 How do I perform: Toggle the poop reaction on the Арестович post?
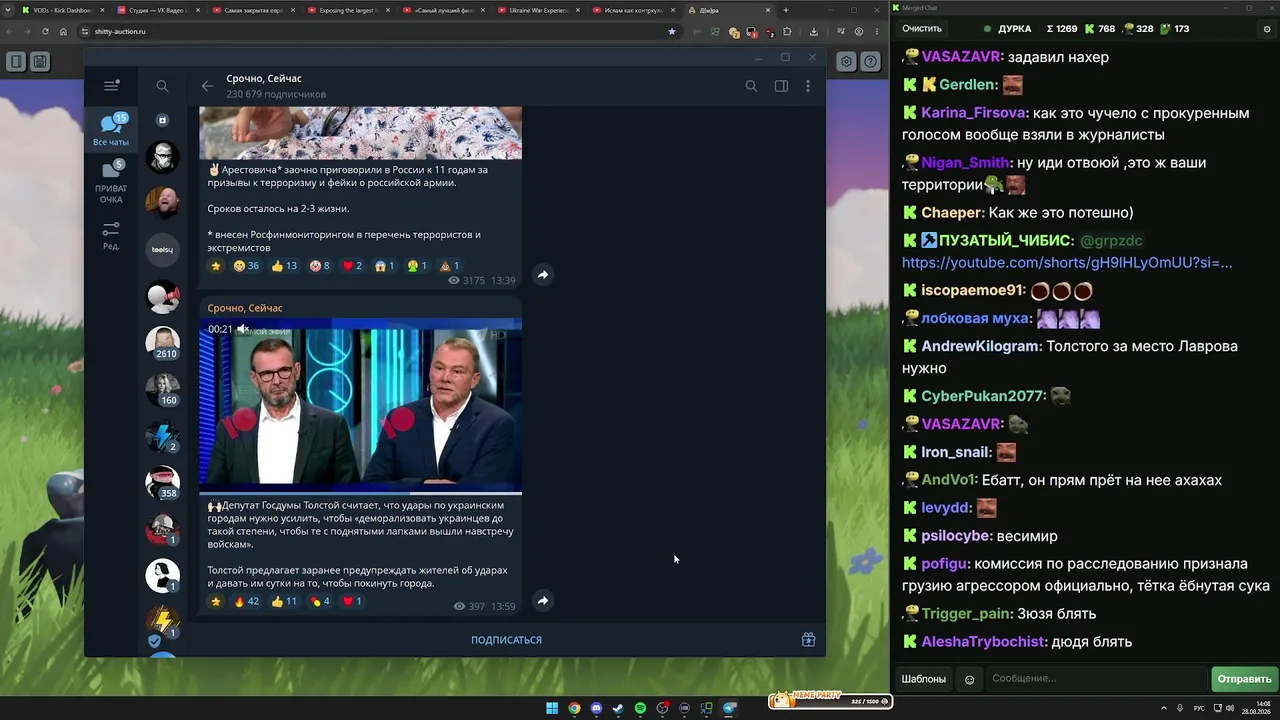(x=449, y=266)
